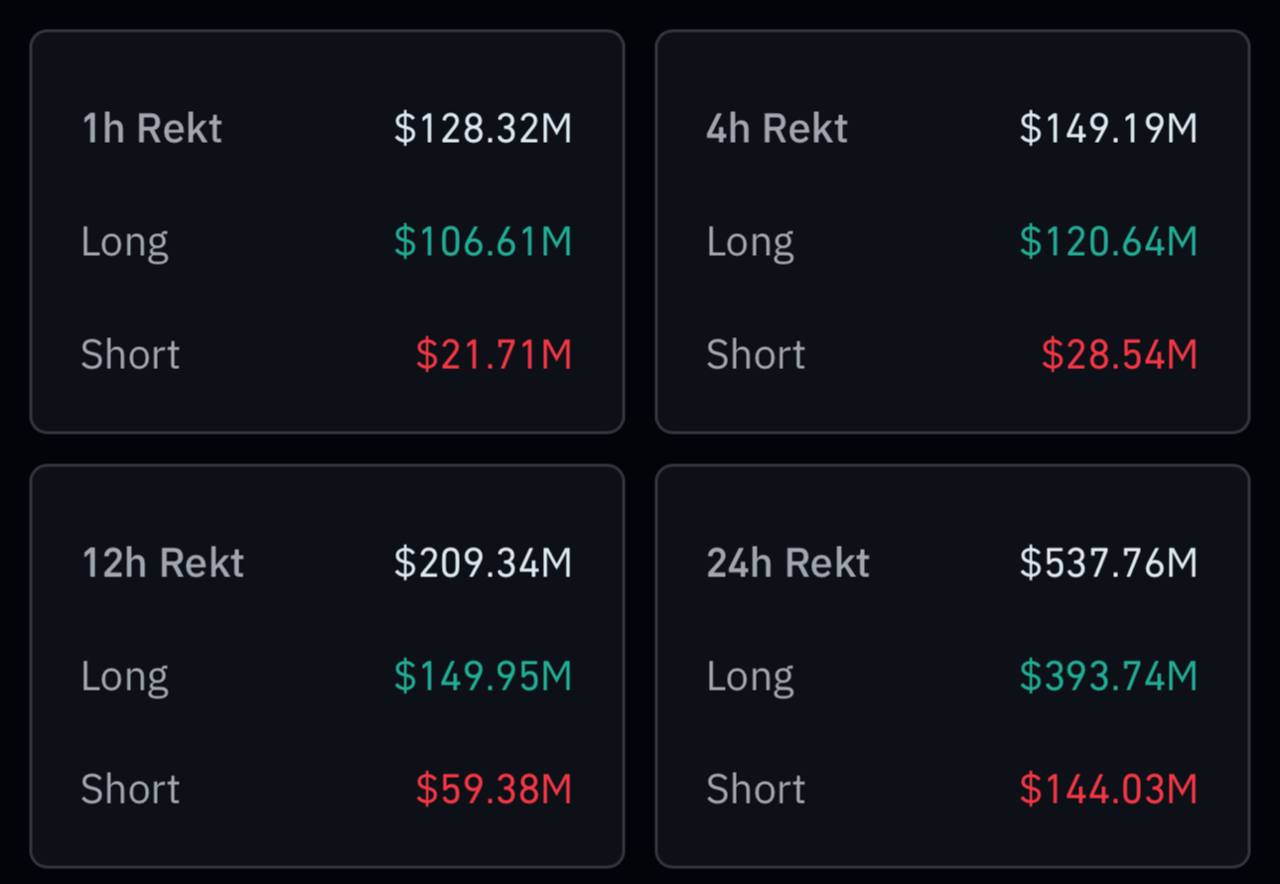Click the 12h Rekt card title
The image size is (1280, 884).
[x=163, y=563]
